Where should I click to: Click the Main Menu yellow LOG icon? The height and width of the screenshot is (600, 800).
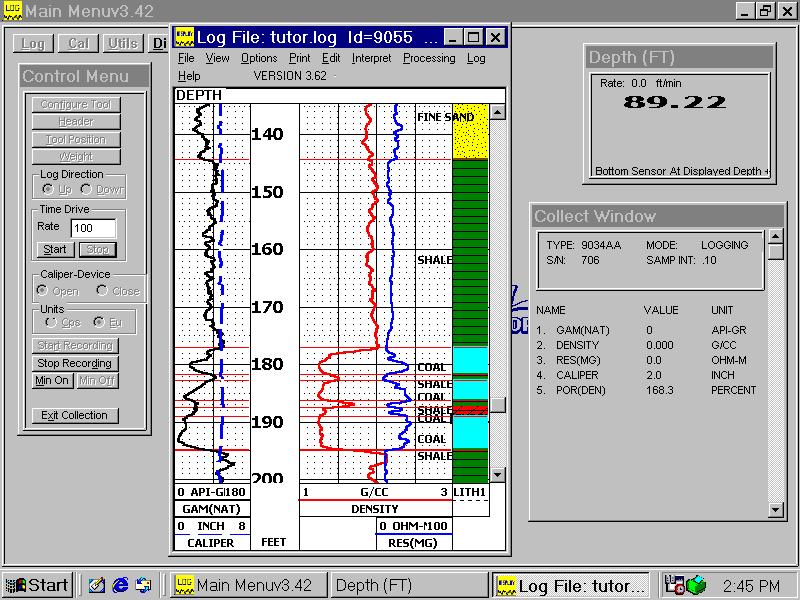[11, 11]
